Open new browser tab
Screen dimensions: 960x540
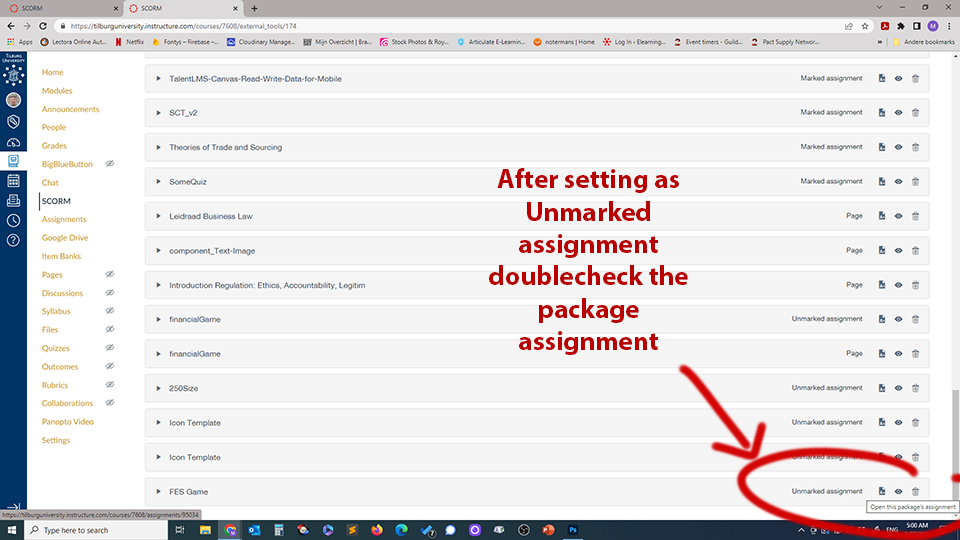point(254,9)
